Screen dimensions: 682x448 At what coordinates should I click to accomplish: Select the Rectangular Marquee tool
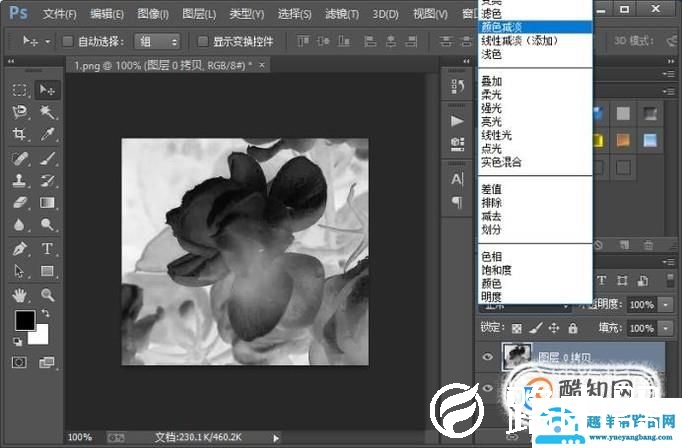click(x=20, y=90)
